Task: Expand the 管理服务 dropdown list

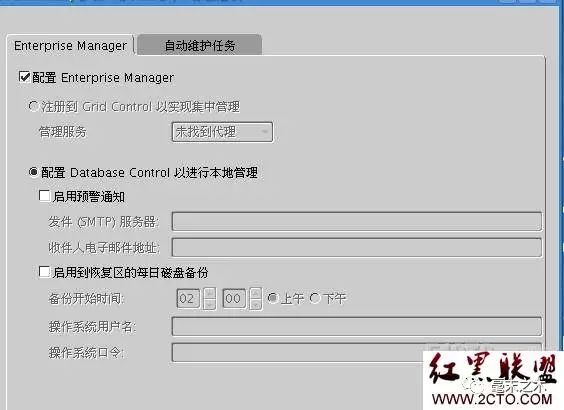Action: 222,132
